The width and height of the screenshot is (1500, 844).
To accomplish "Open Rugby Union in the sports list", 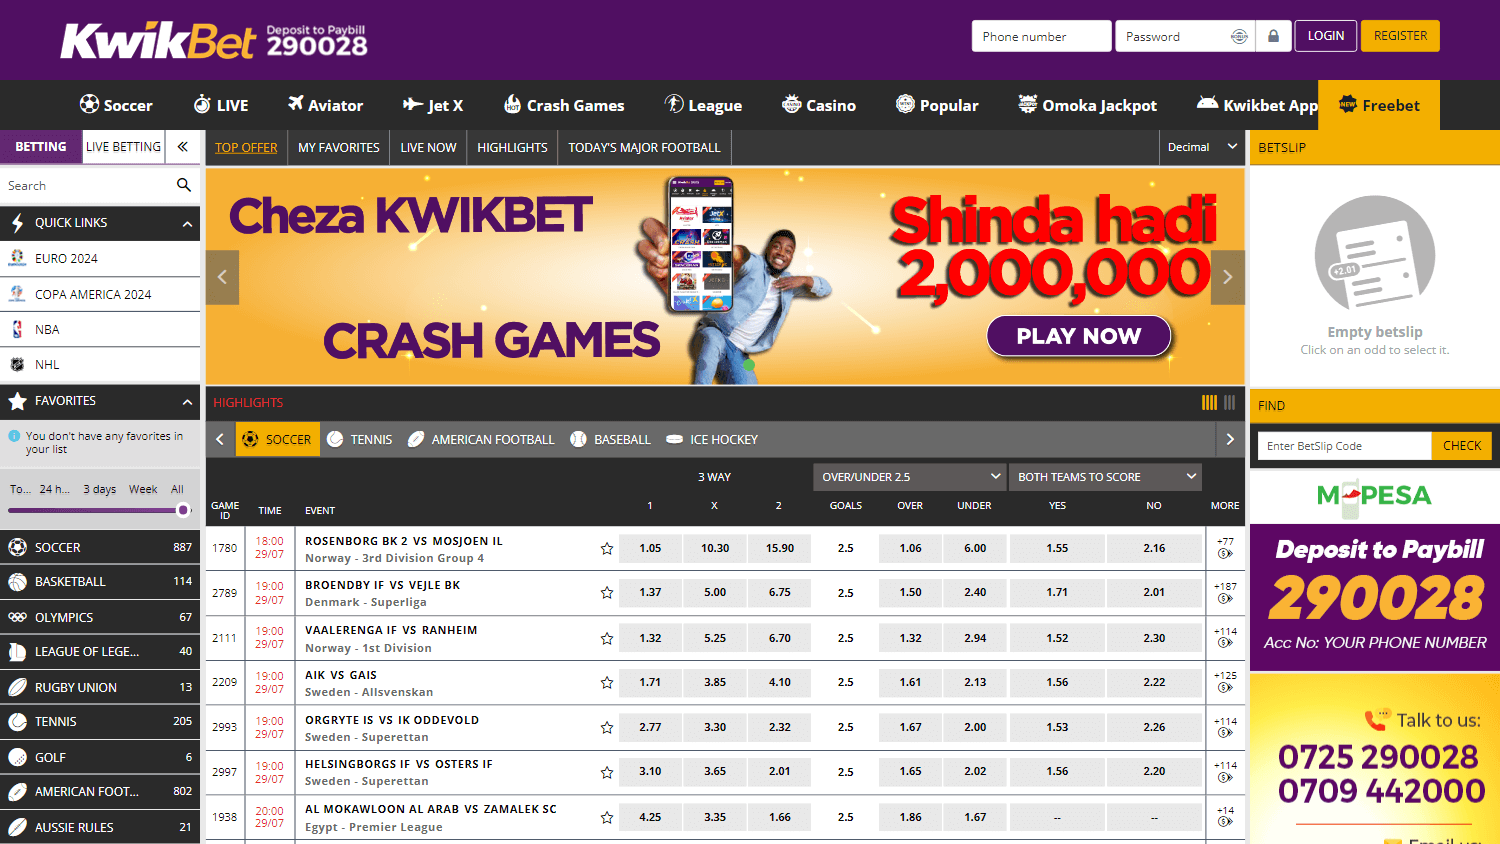I will [x=100, y=687].
